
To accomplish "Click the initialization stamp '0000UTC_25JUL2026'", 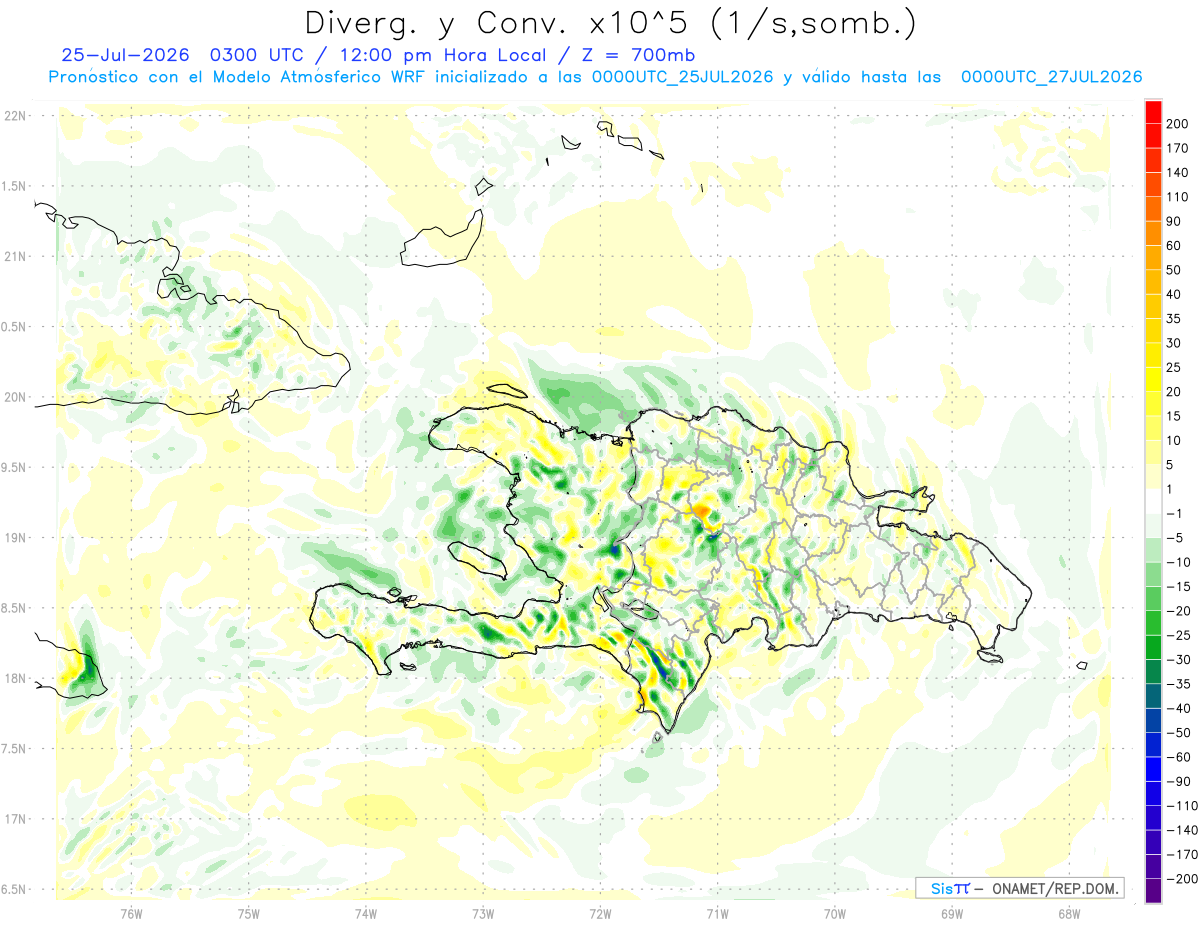I will coord(683,77).
